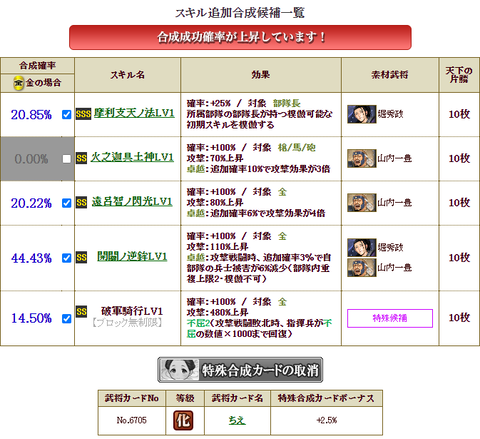The image size is (480, 439).
Task: Click the 特殊候補 box in 破軍騎行 row
Action: pyautogui.click(x=390, y=318)
